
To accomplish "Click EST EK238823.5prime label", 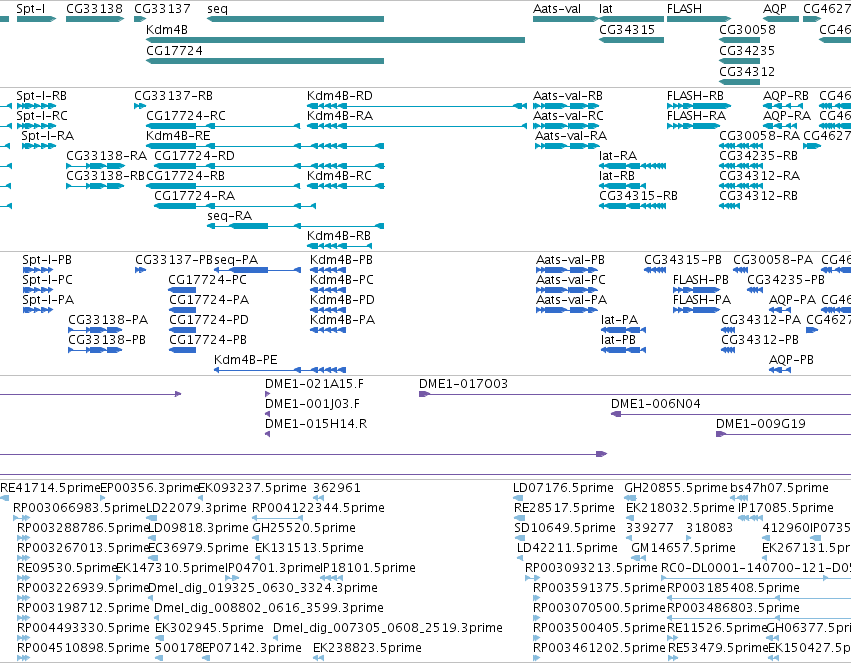I will [x=367, y=648].
